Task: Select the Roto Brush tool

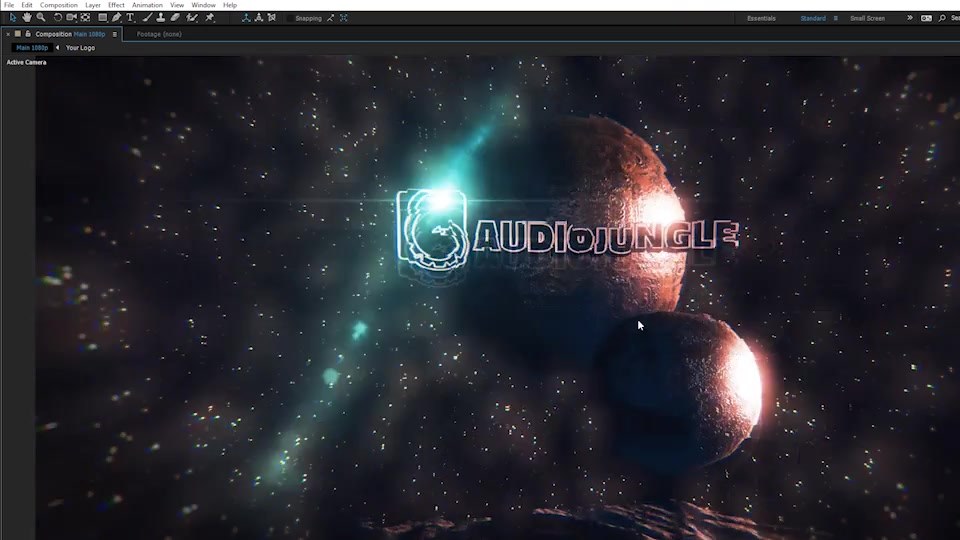Action: 192,18
